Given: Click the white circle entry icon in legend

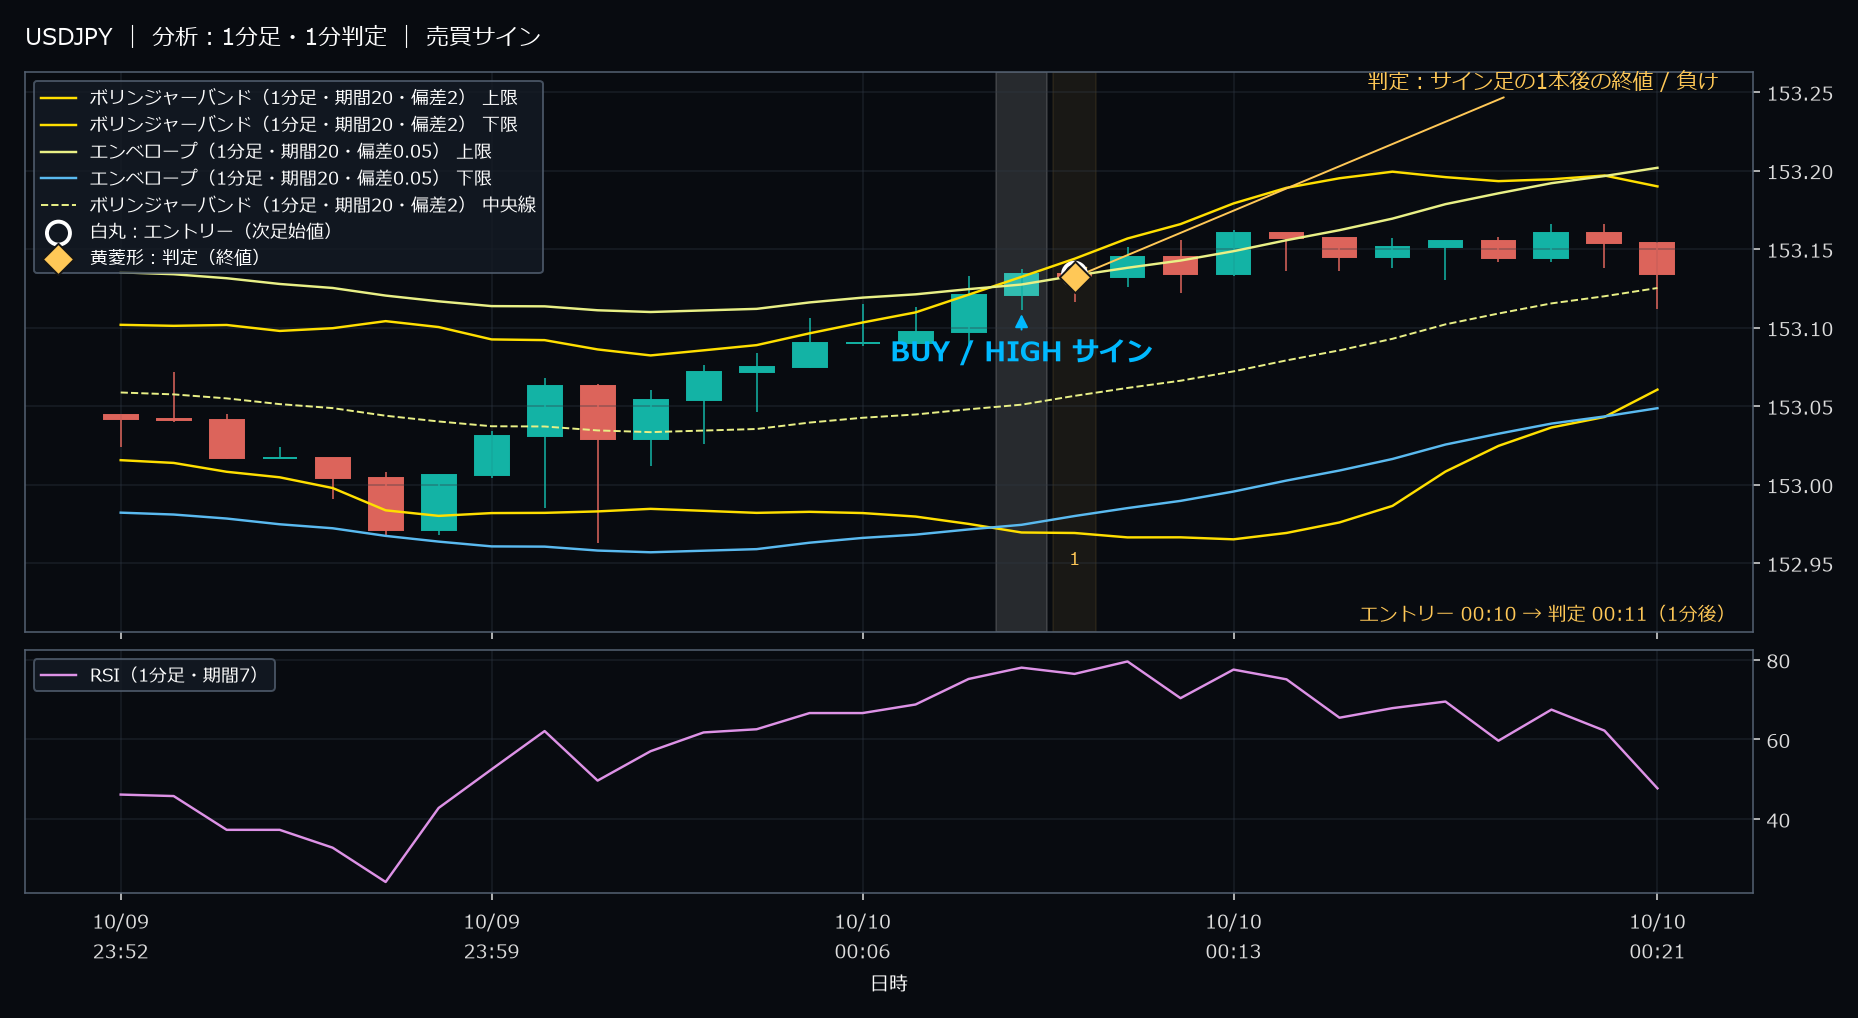Looking at the screenshot, I should (x=59, y=233).
